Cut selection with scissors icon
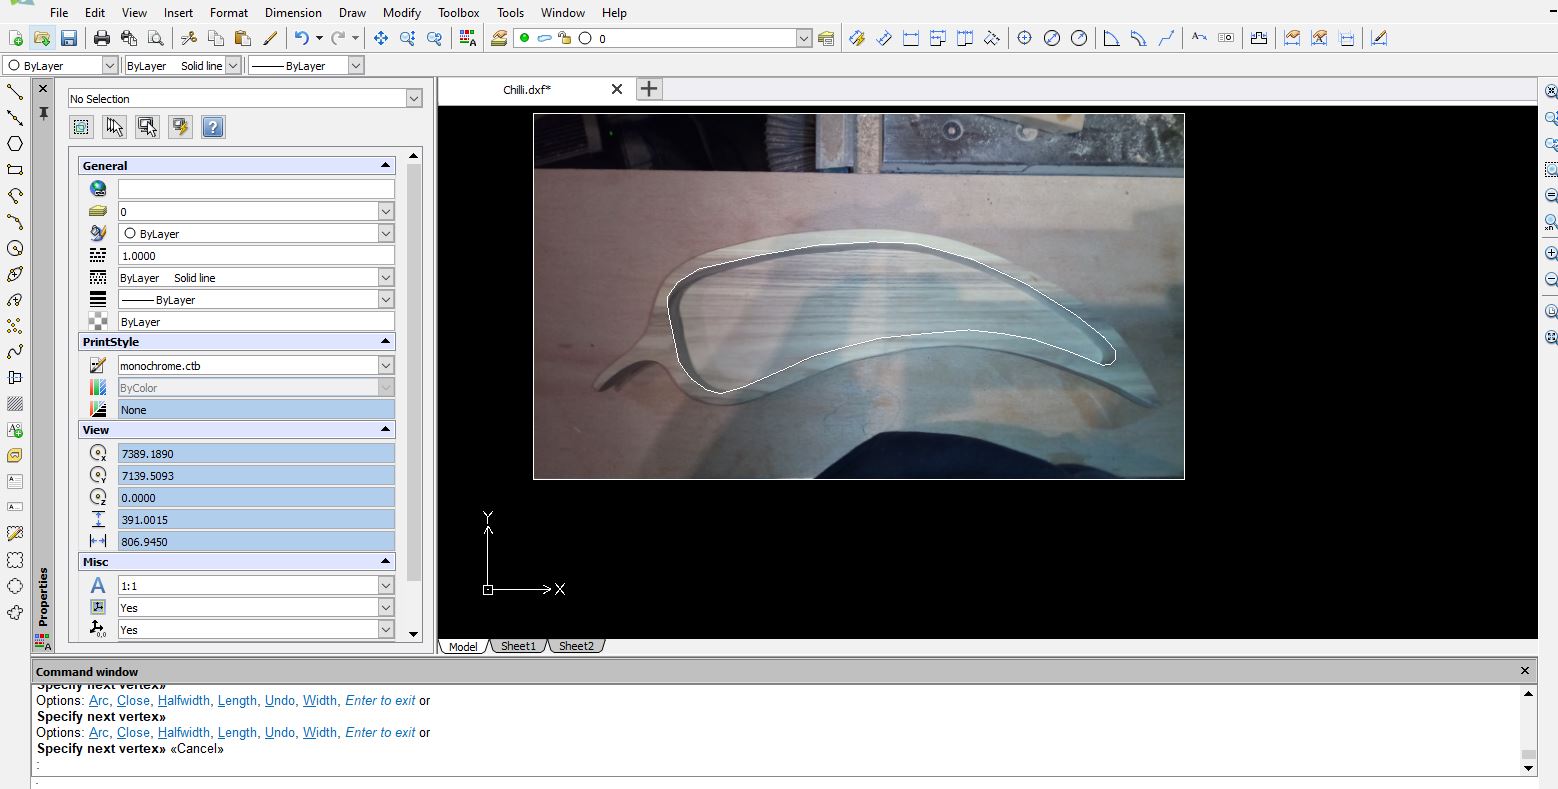 (x=189, y=38)
